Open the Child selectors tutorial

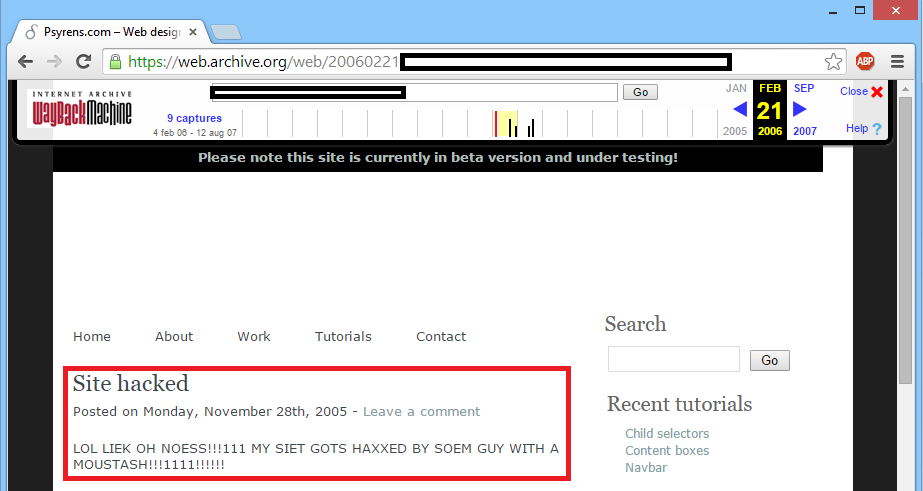pos(667,433)
